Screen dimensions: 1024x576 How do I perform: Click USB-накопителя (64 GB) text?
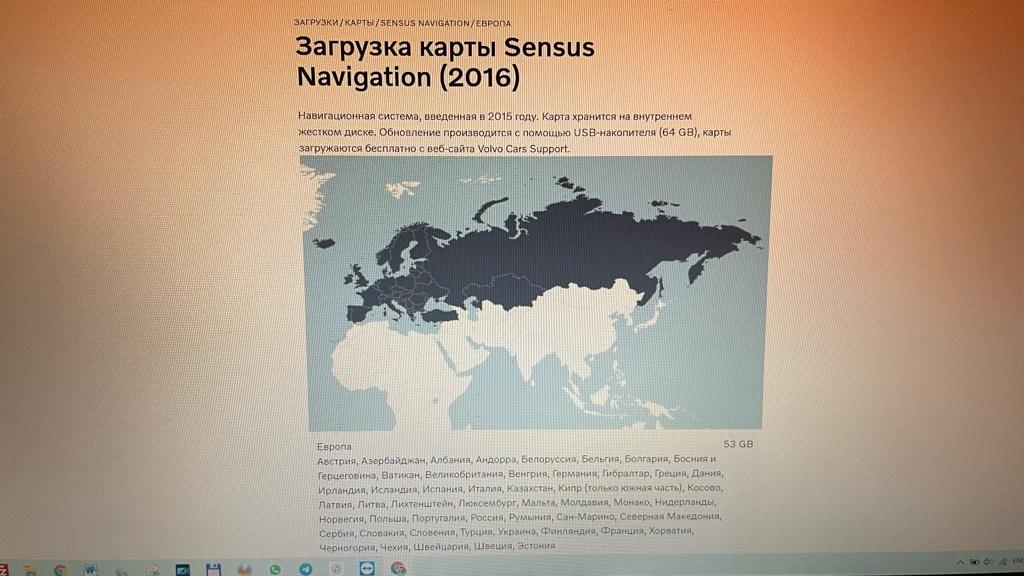click(x=637, y=132)
